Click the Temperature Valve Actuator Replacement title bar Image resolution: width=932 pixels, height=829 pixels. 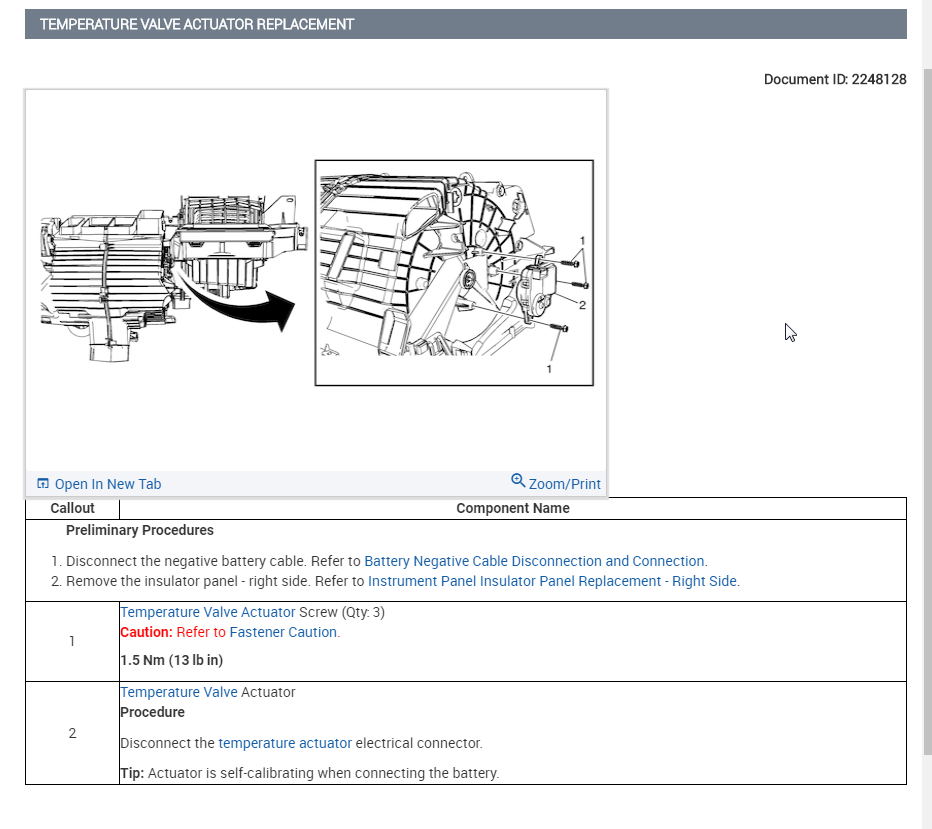pos(465,24)
